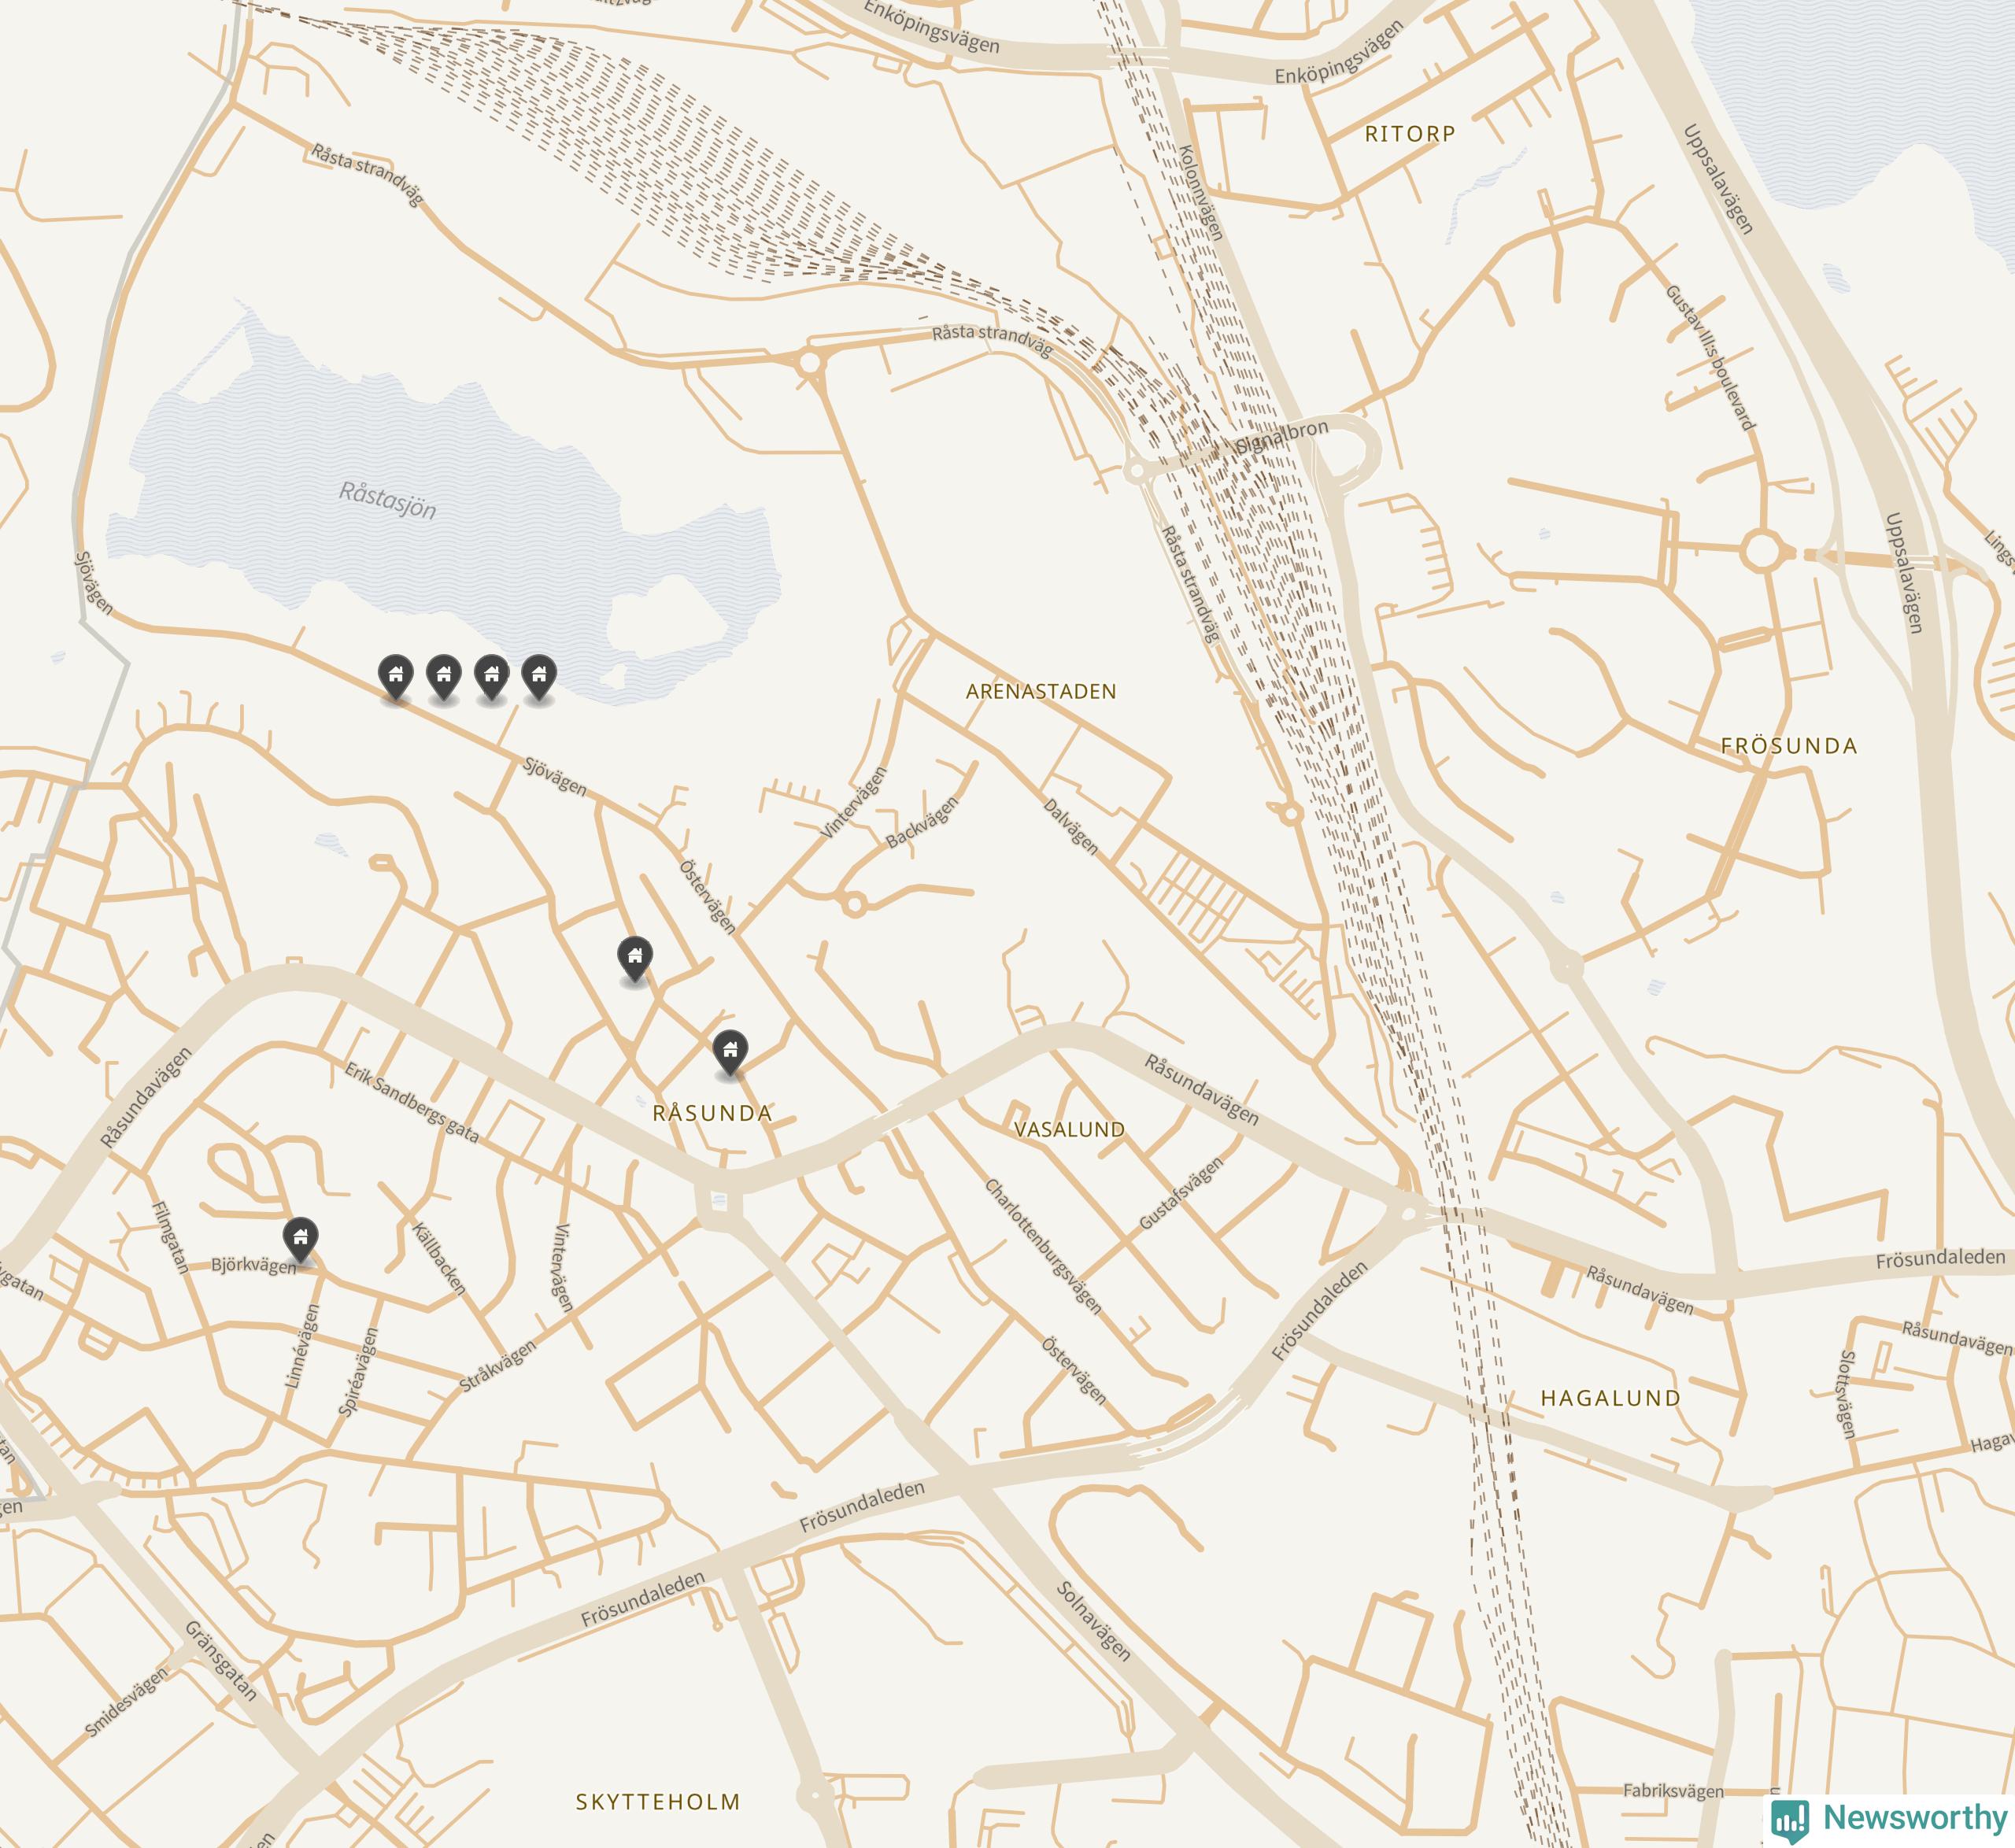Click the Charlottenburgsvägen street label

point(1043,1247)
